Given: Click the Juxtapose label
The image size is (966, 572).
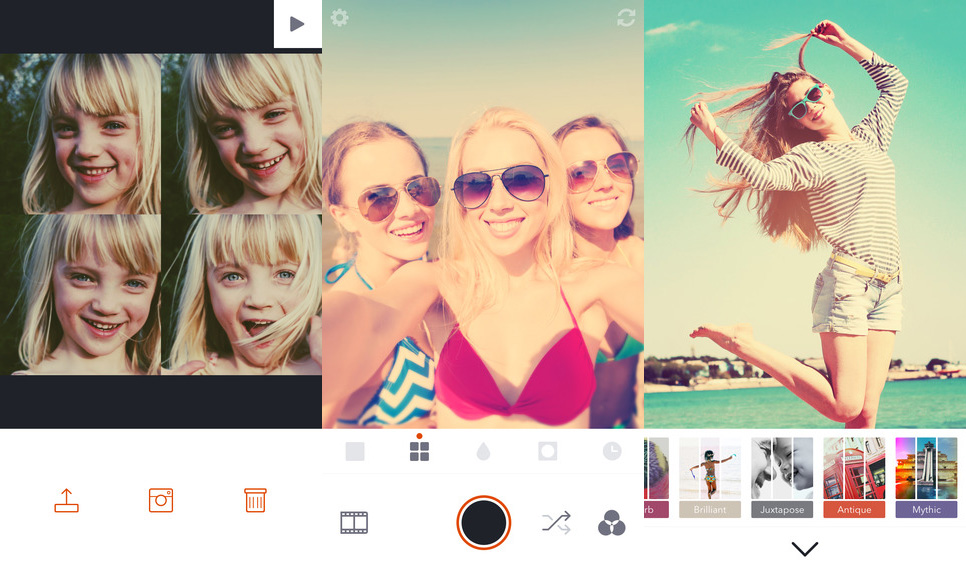Looking at the screenshot, I should (782, 510).
